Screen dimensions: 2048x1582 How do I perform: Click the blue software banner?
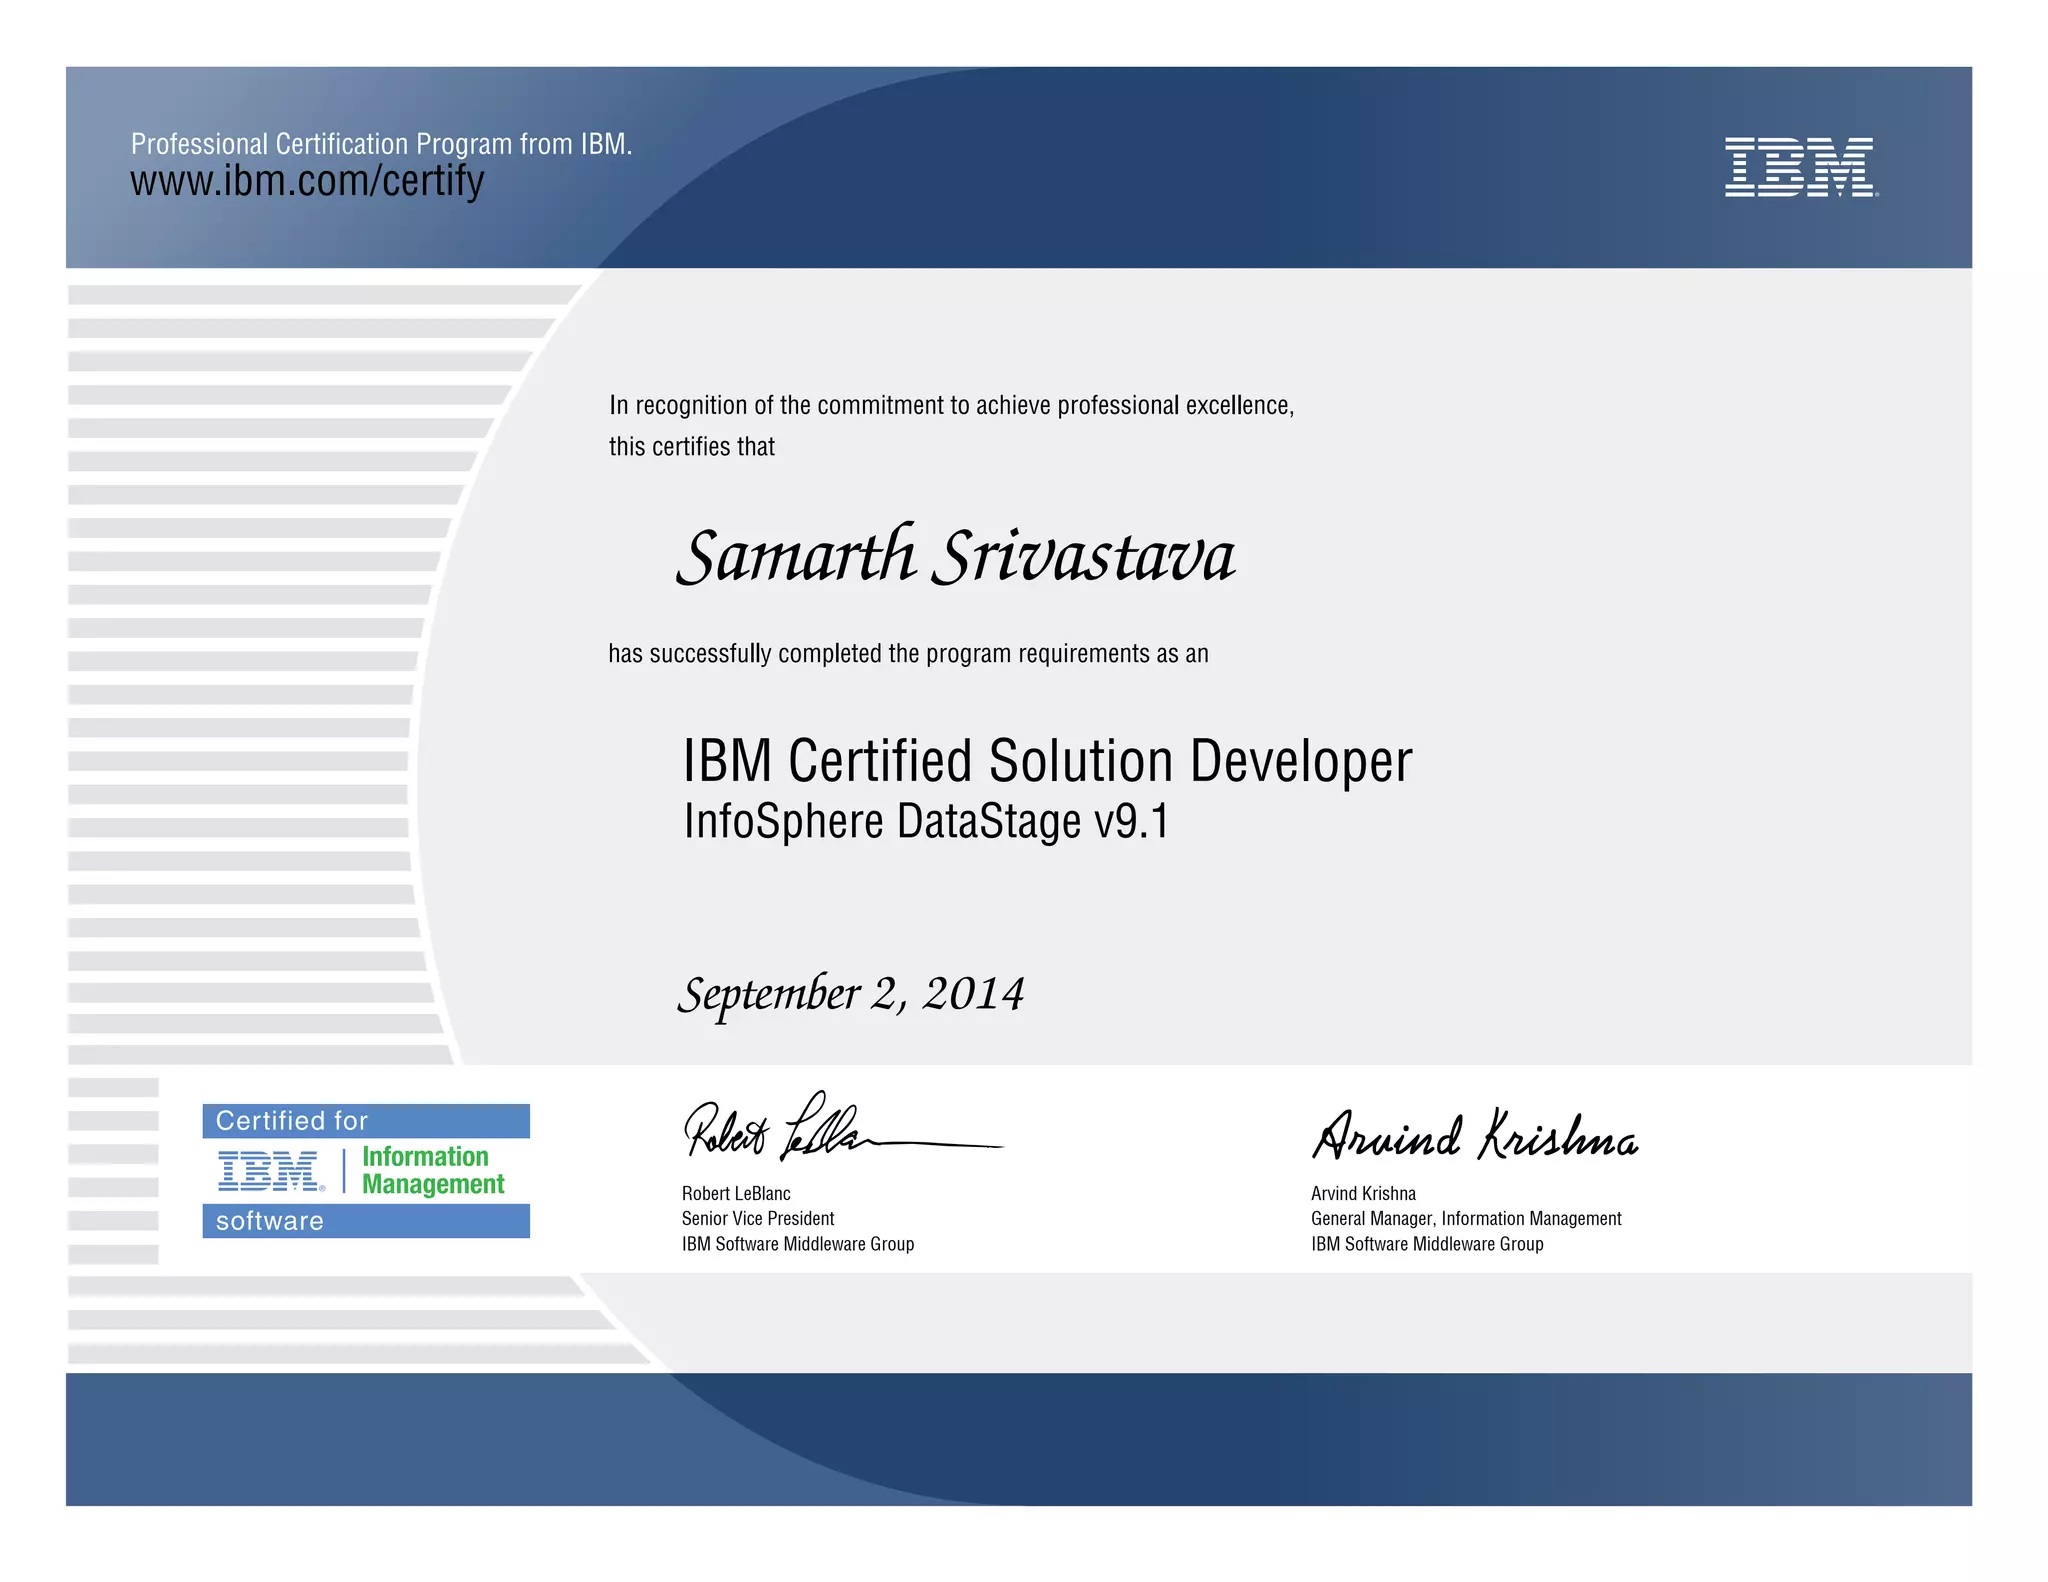[x=366, y=1221]
